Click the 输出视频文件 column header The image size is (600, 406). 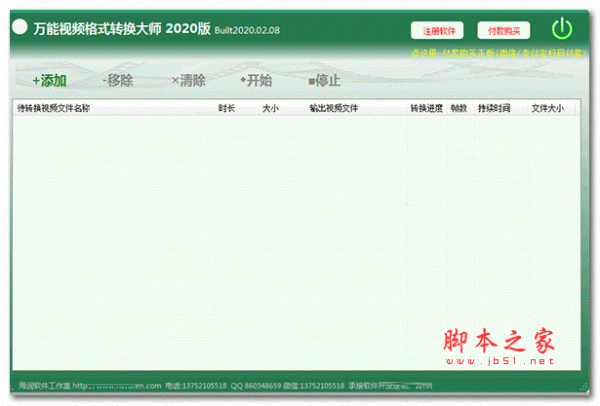pos(334,108)
